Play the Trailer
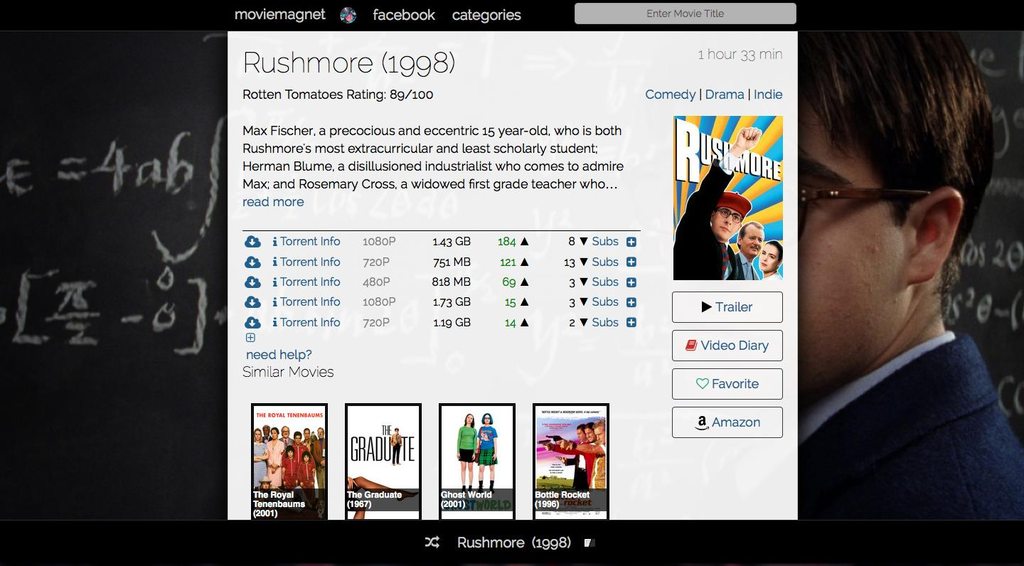 727,307
